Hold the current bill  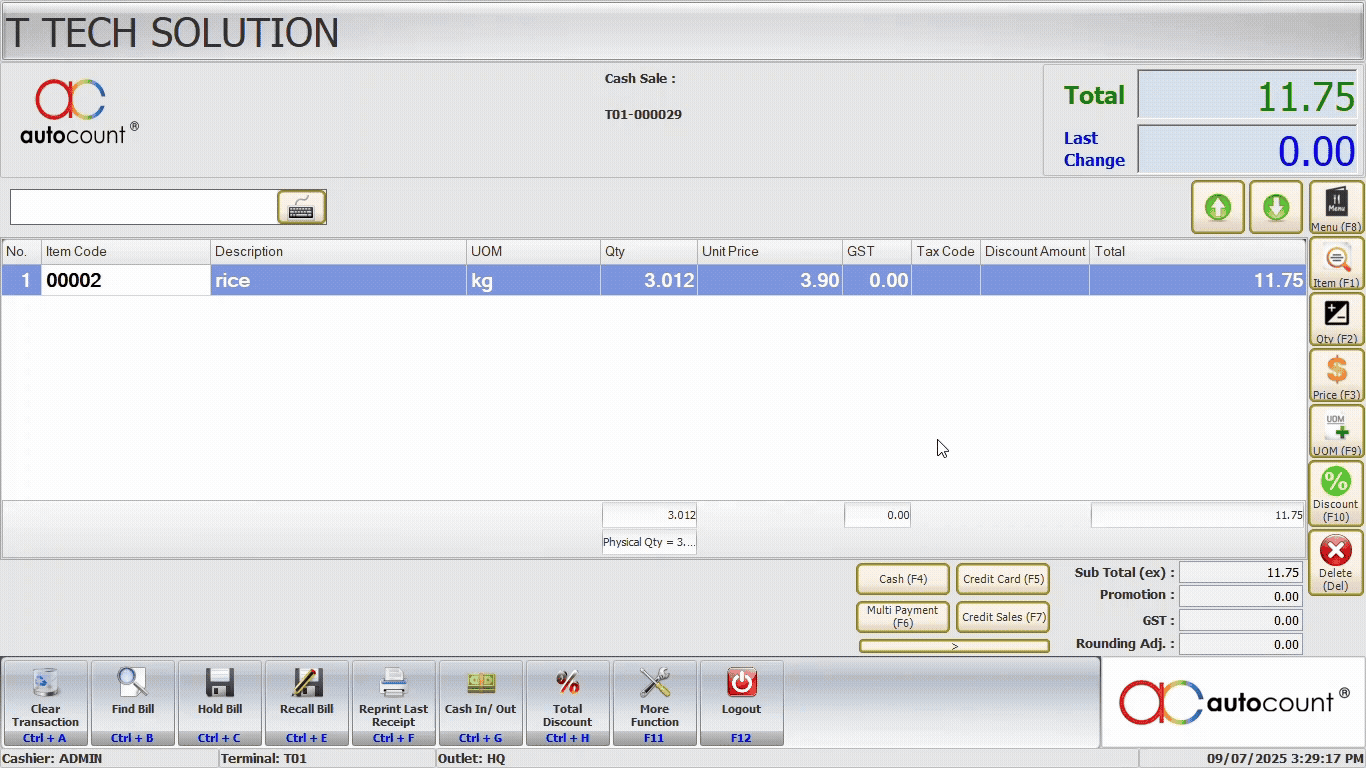(x=219, y=702)
